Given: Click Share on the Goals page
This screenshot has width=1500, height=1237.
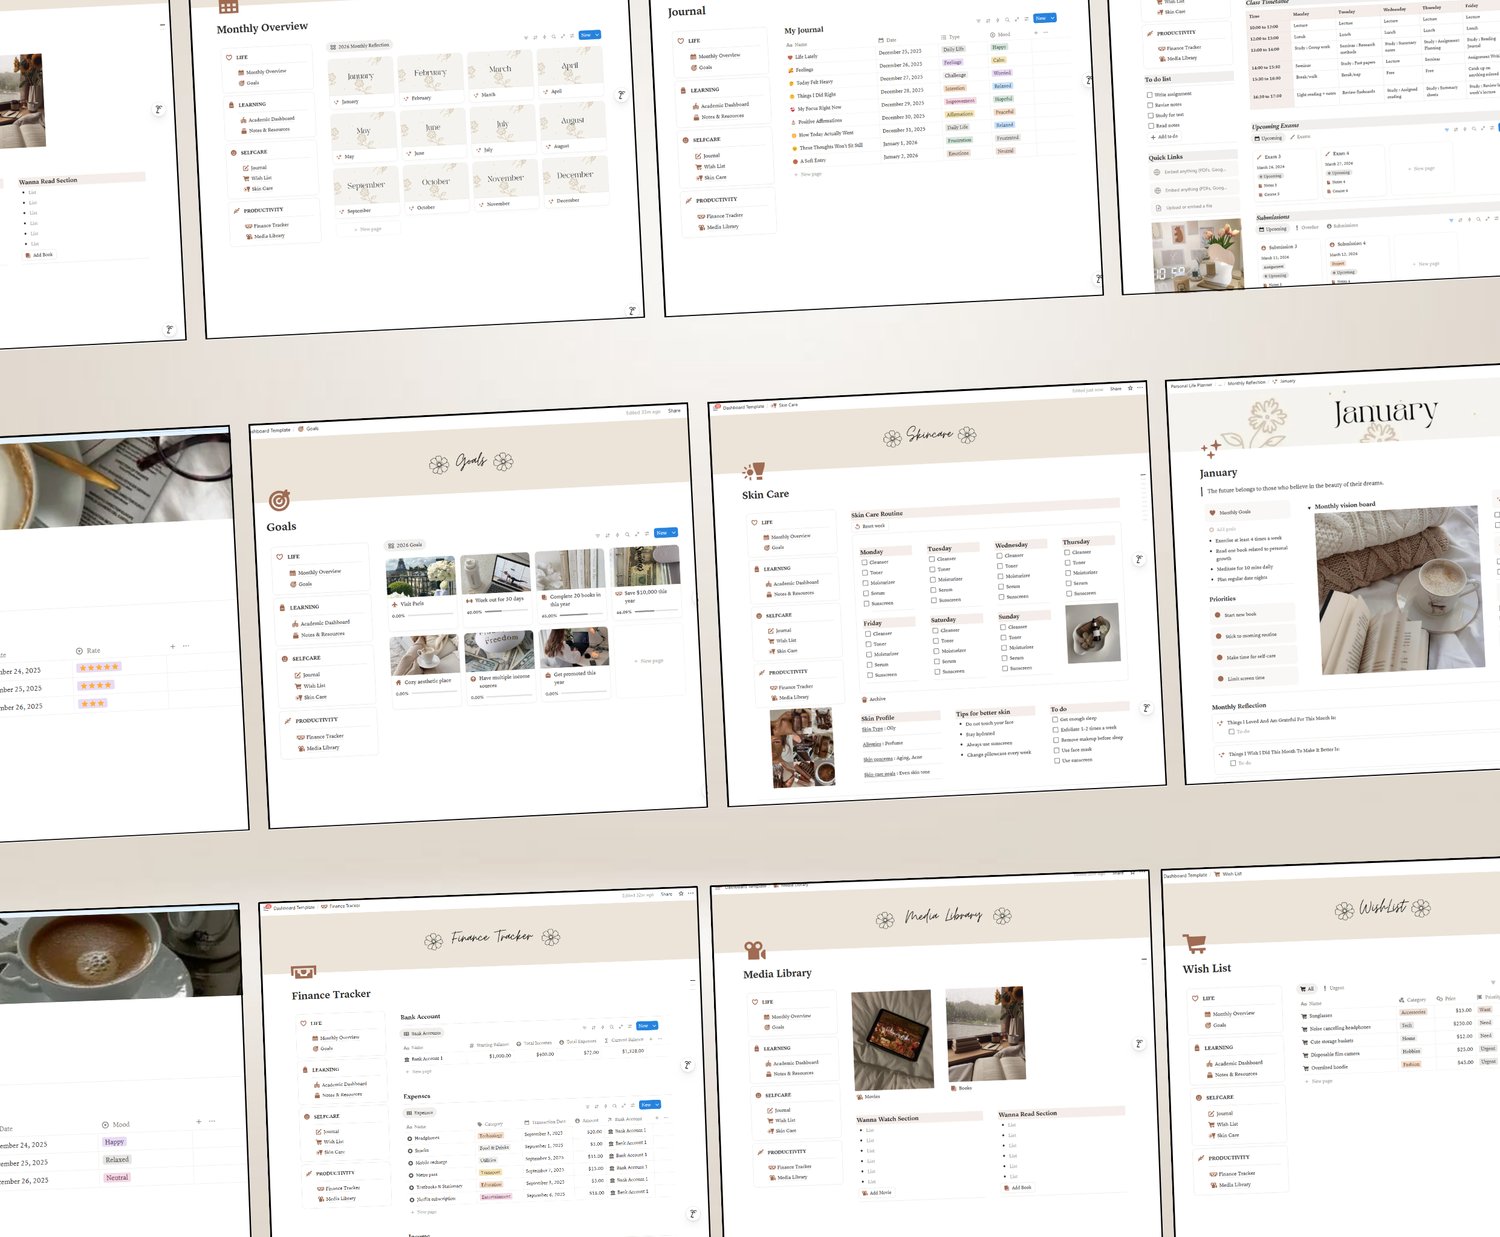Looking at the screenshot, I should [x=674, y=411].
